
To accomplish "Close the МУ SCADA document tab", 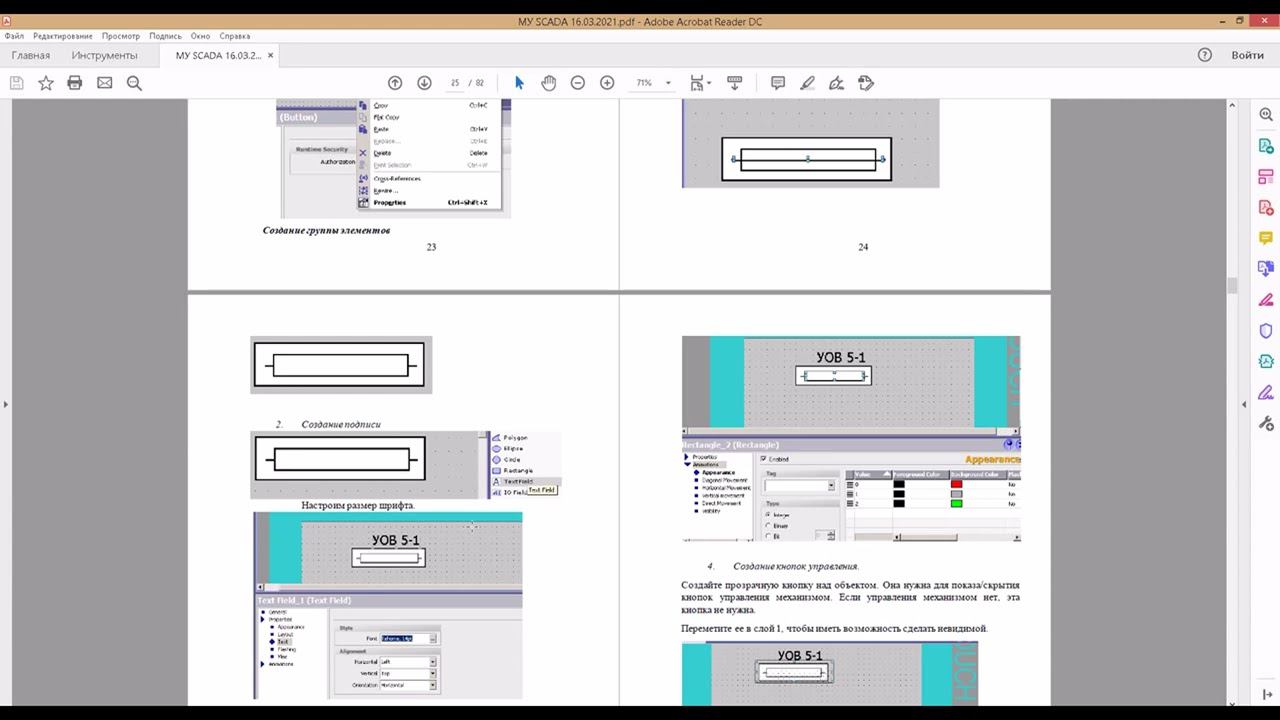I will [270, 55].
